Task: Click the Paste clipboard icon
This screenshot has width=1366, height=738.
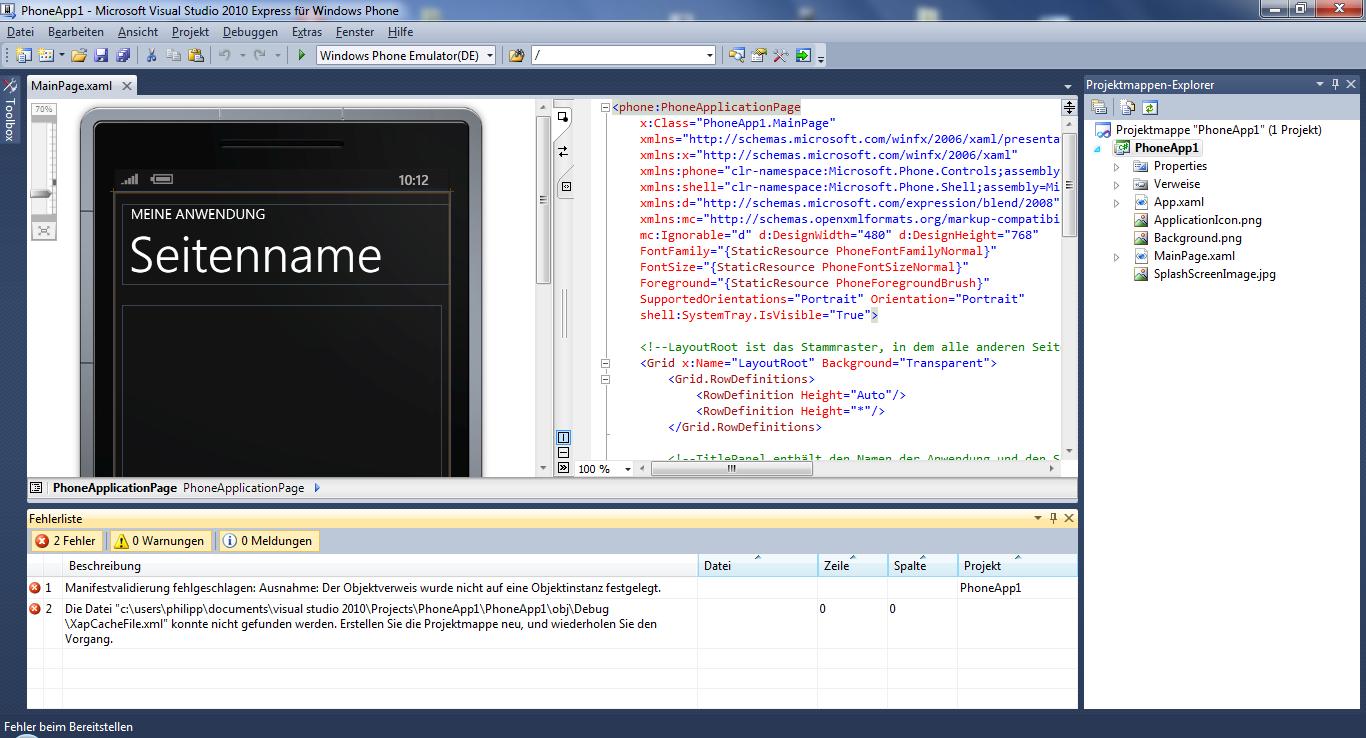Action: (196, 56)
